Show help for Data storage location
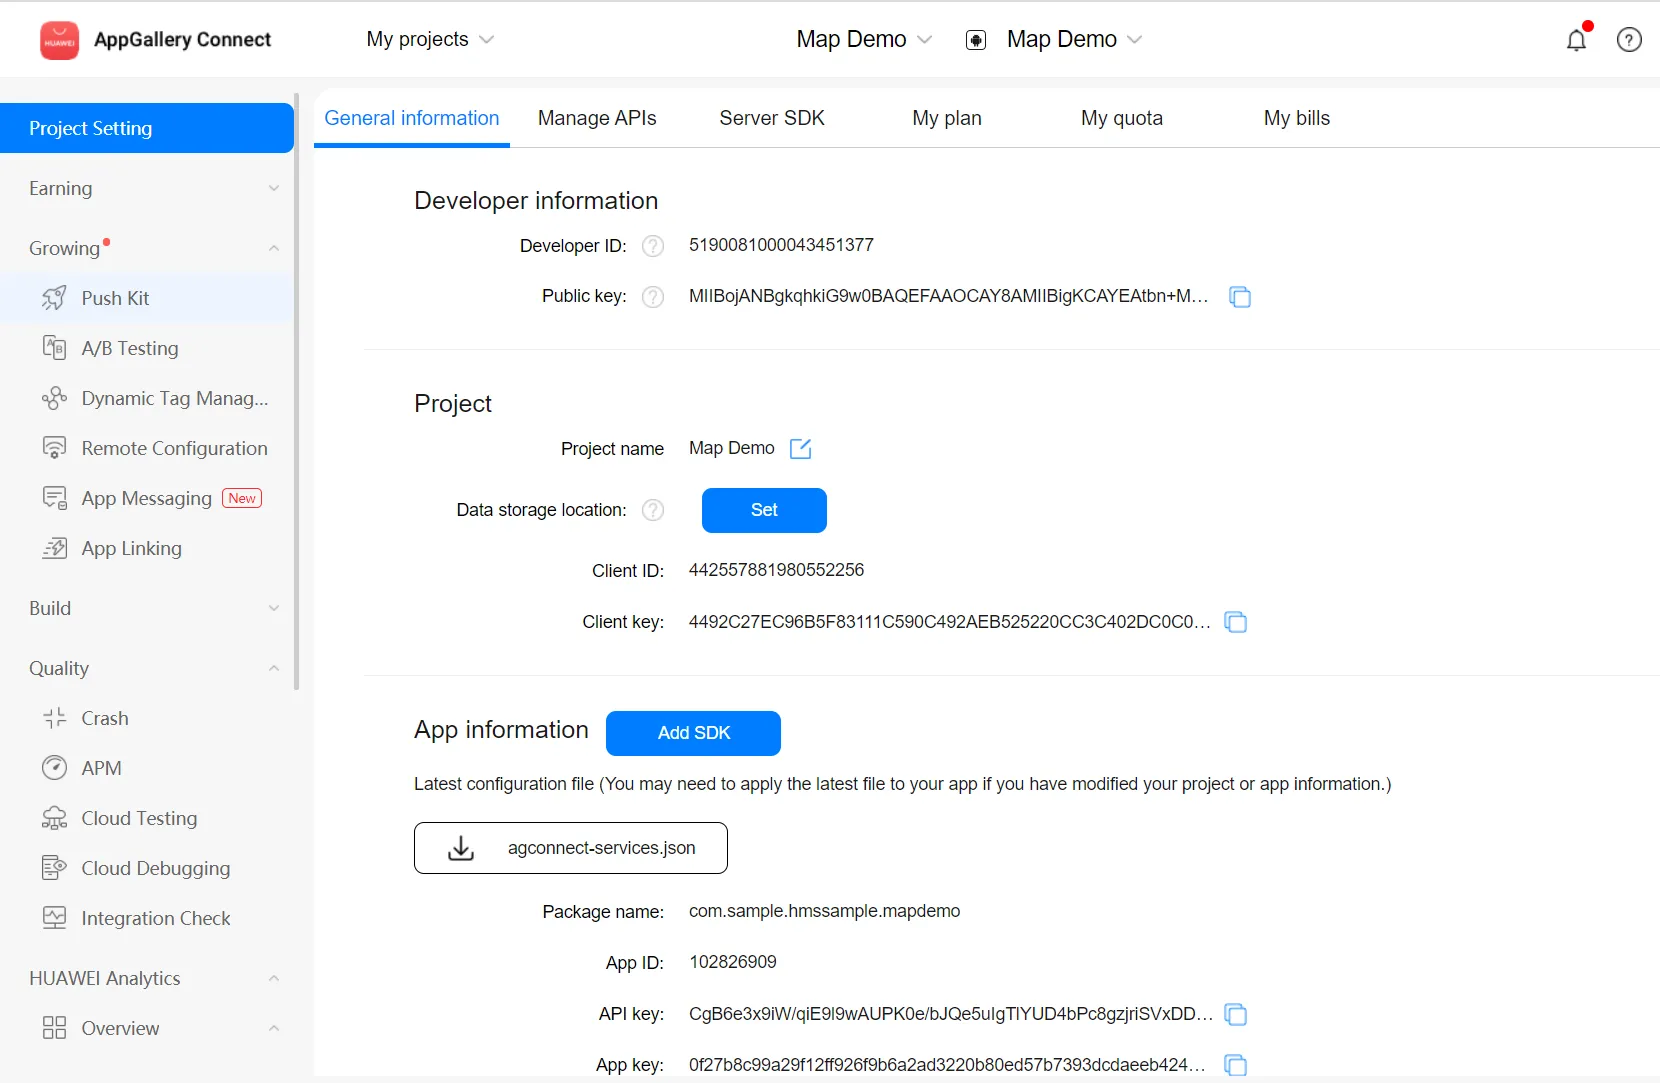1660x1083 pixels. tap(653, 510)
